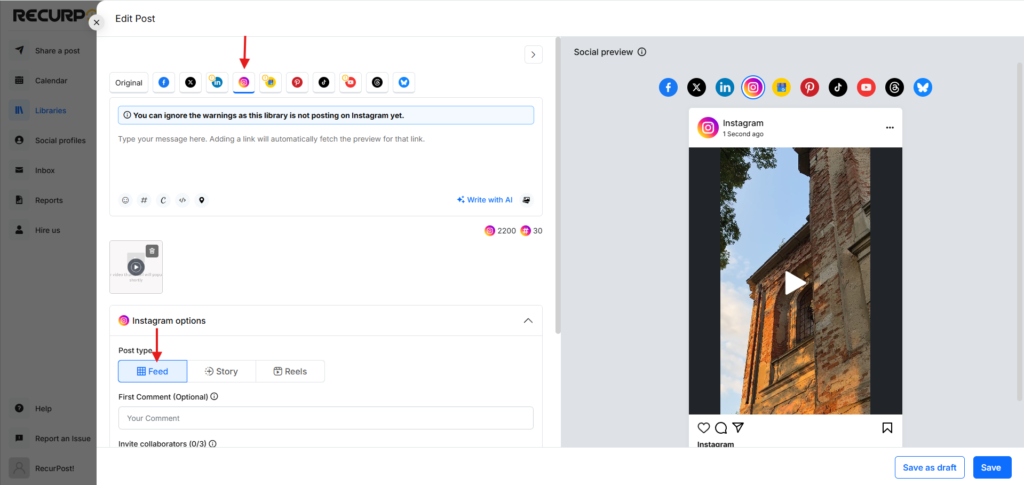Viewport: 1024px width, 485px height.
Task: Click Save as draft
Action: 929,467
